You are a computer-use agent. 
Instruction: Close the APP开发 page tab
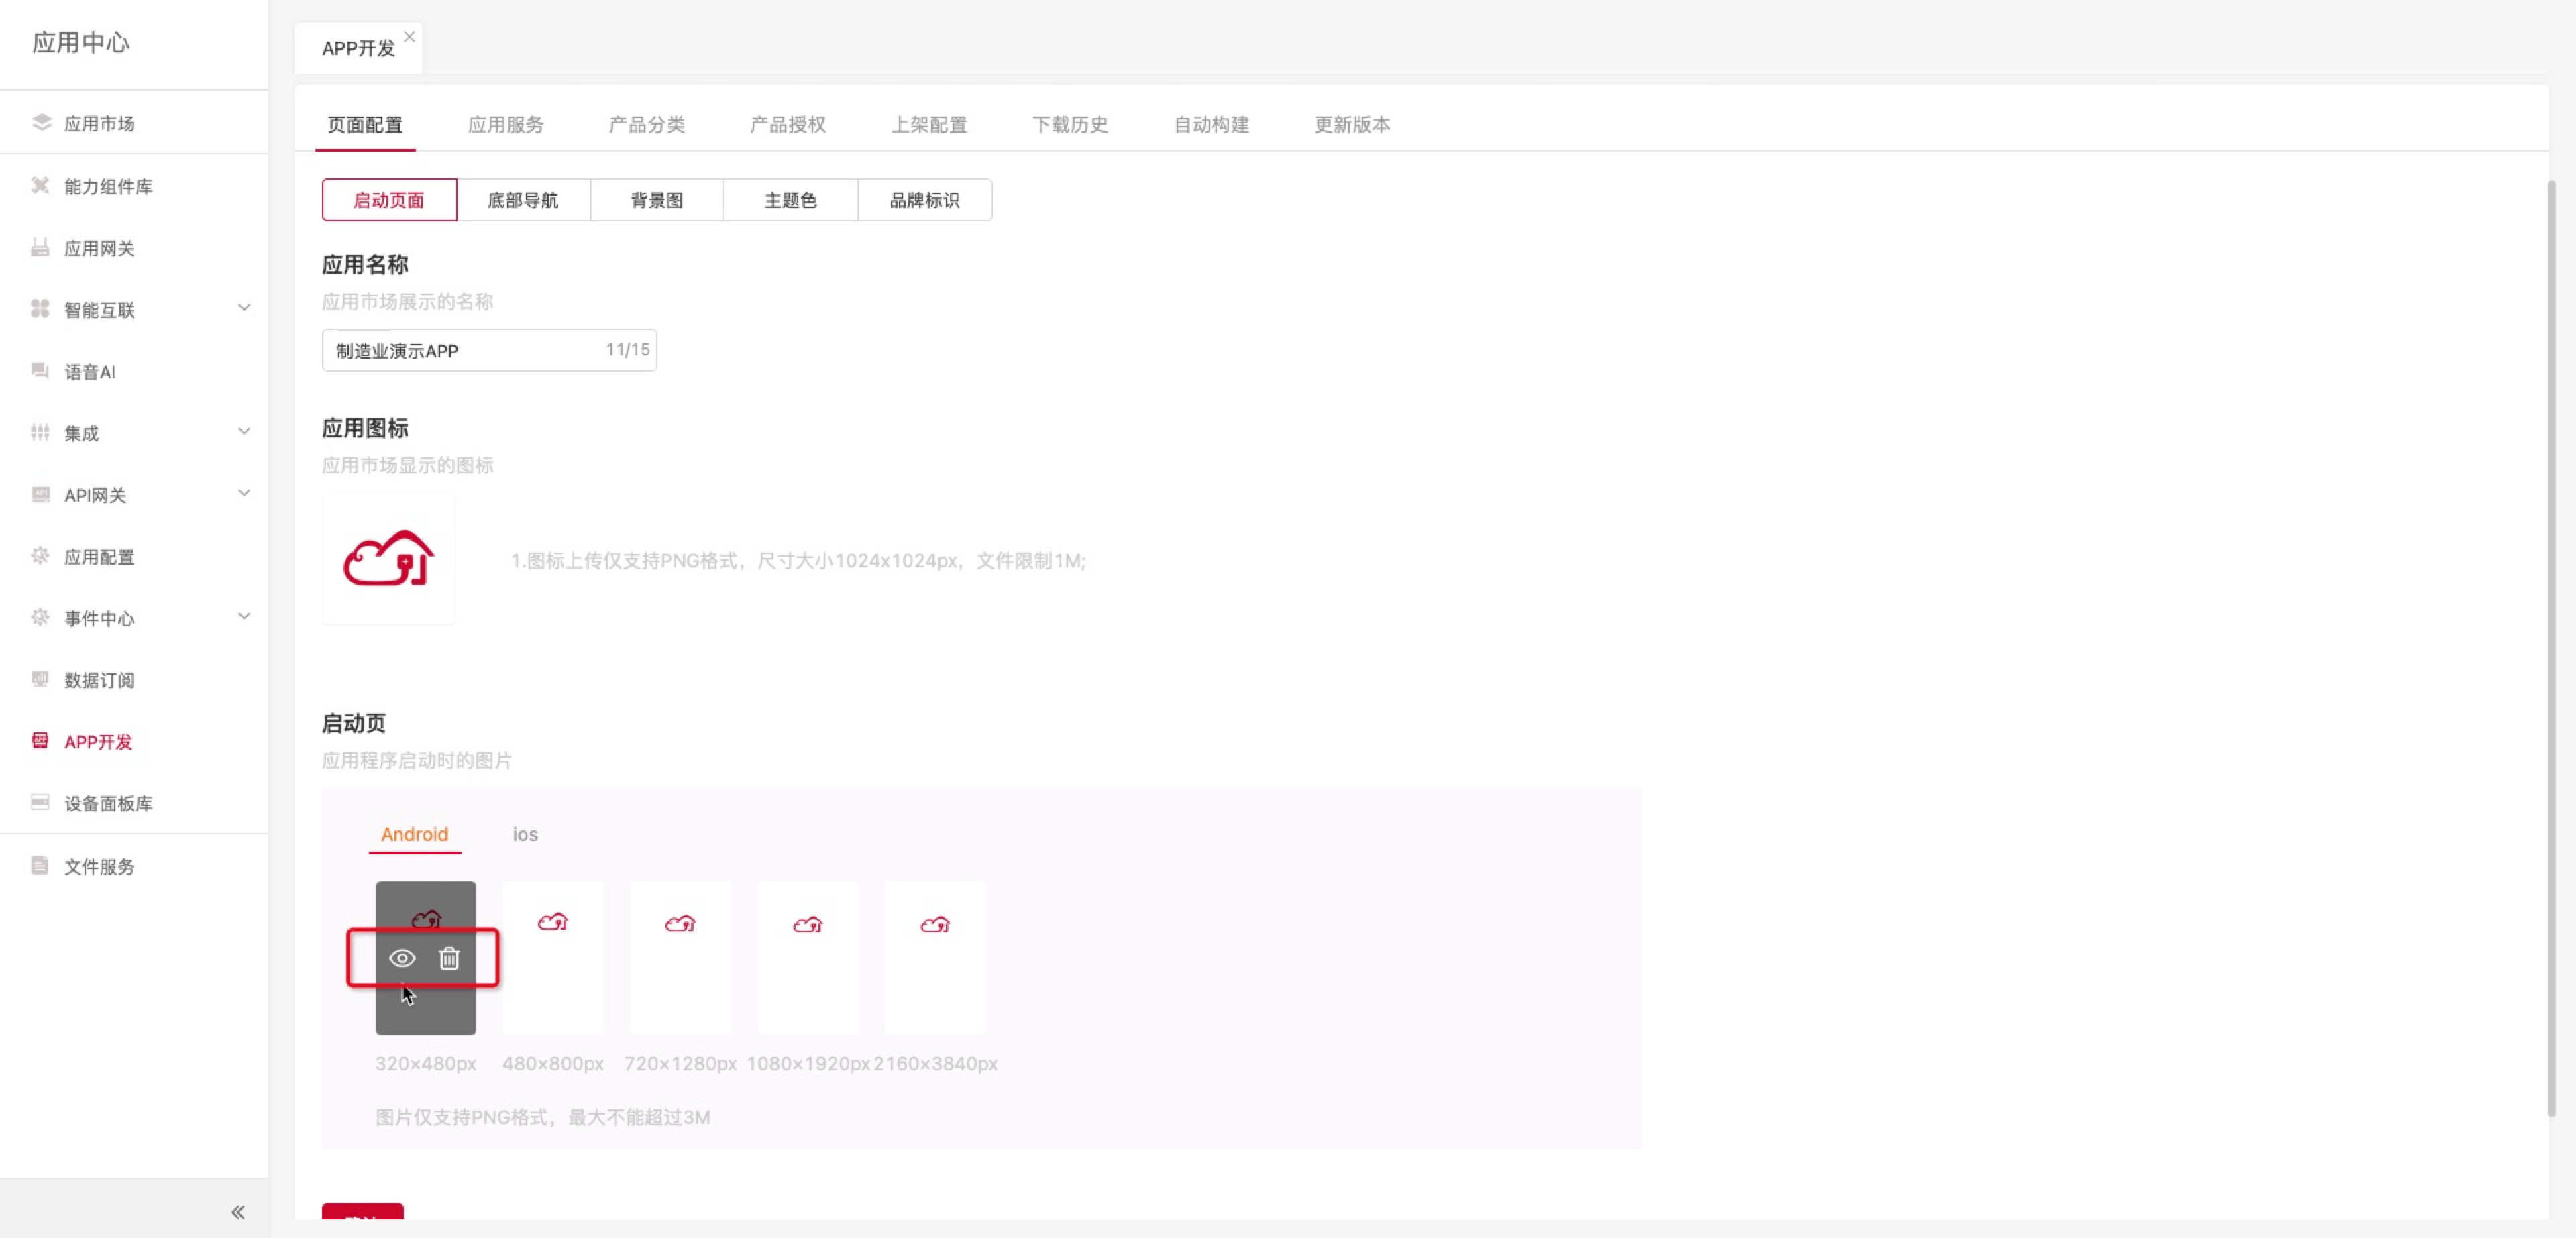click(409, 36)
